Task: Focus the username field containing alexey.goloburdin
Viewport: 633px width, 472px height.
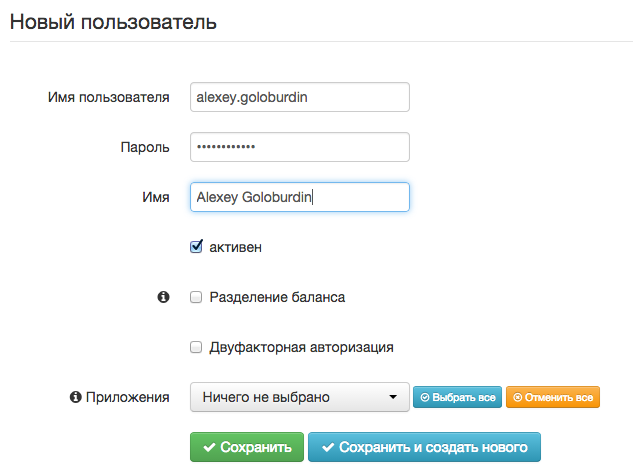Action: click(299, 97)
